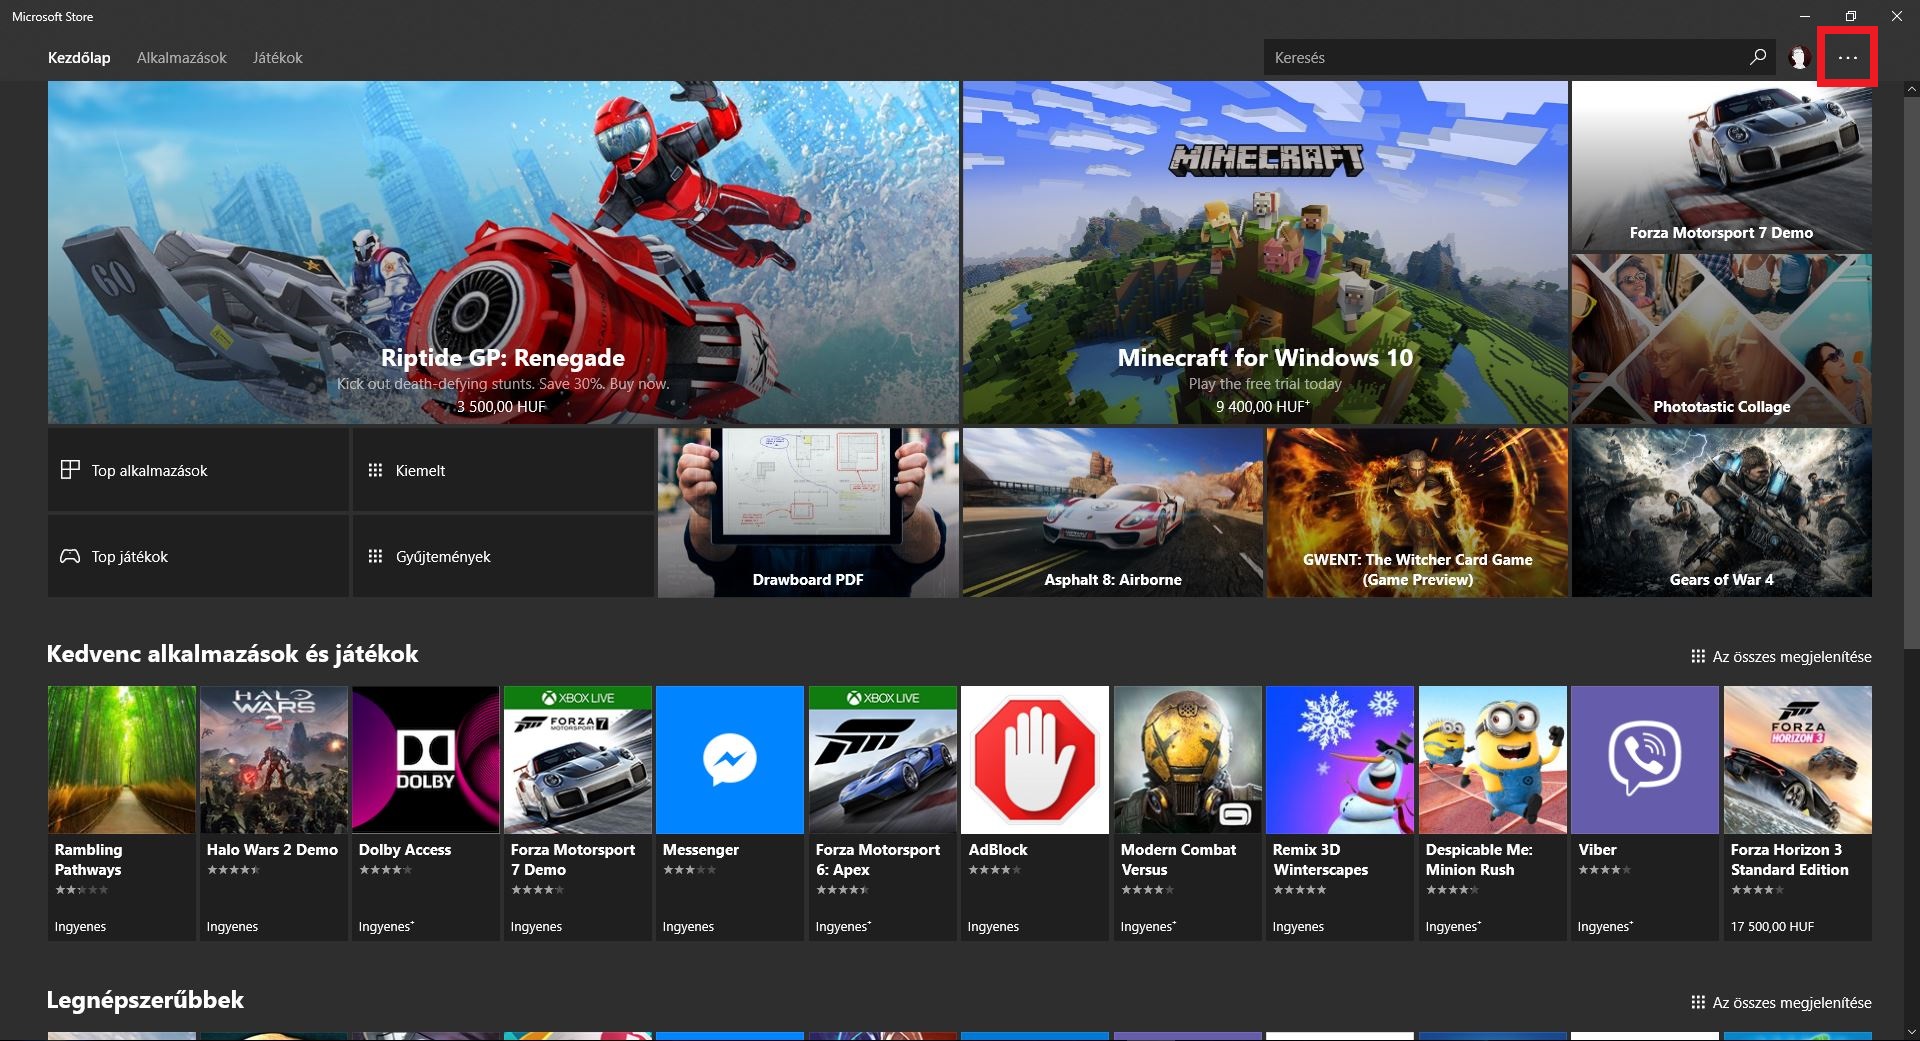Show all in Kedvenc alkalmazások és játékok
This screenshot has width=1920, height=1041.
[x=1781, y=657]
